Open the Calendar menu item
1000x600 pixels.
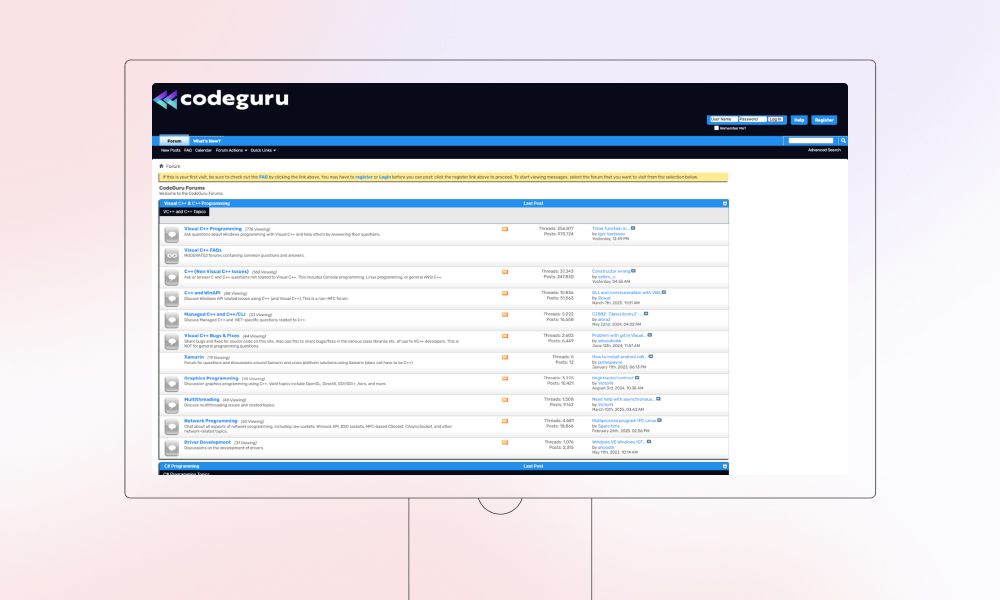203,150
